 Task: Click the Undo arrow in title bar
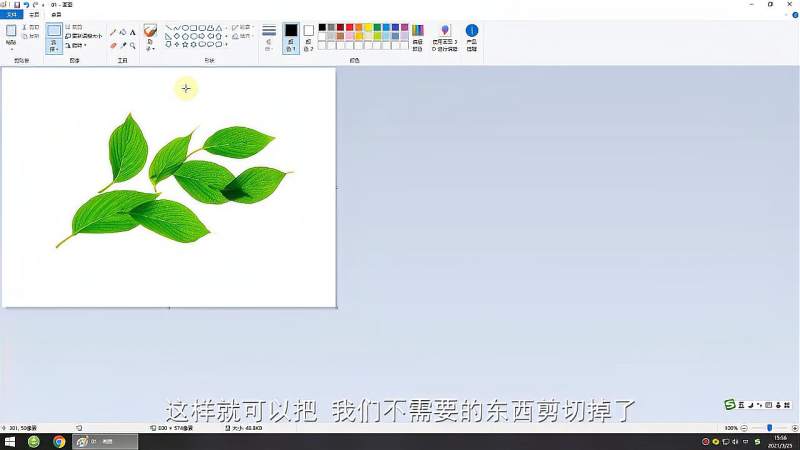[26, 5]
